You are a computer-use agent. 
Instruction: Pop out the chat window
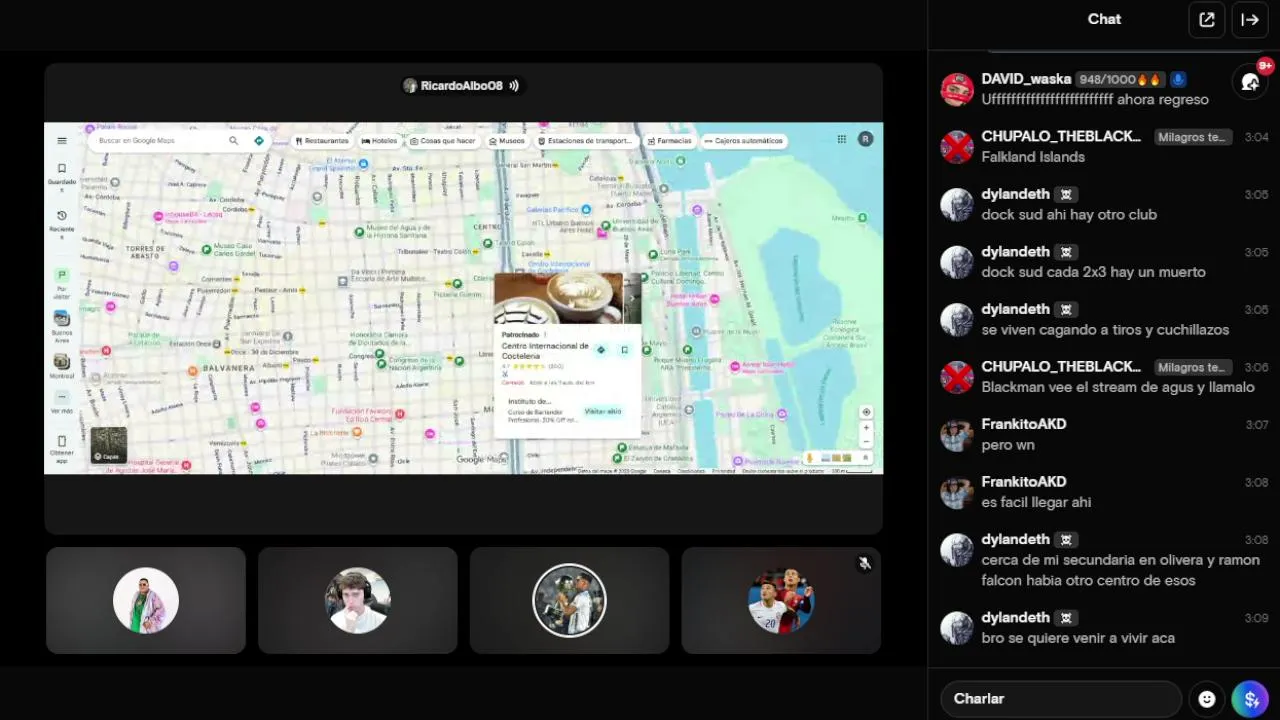click(1207, 19)
